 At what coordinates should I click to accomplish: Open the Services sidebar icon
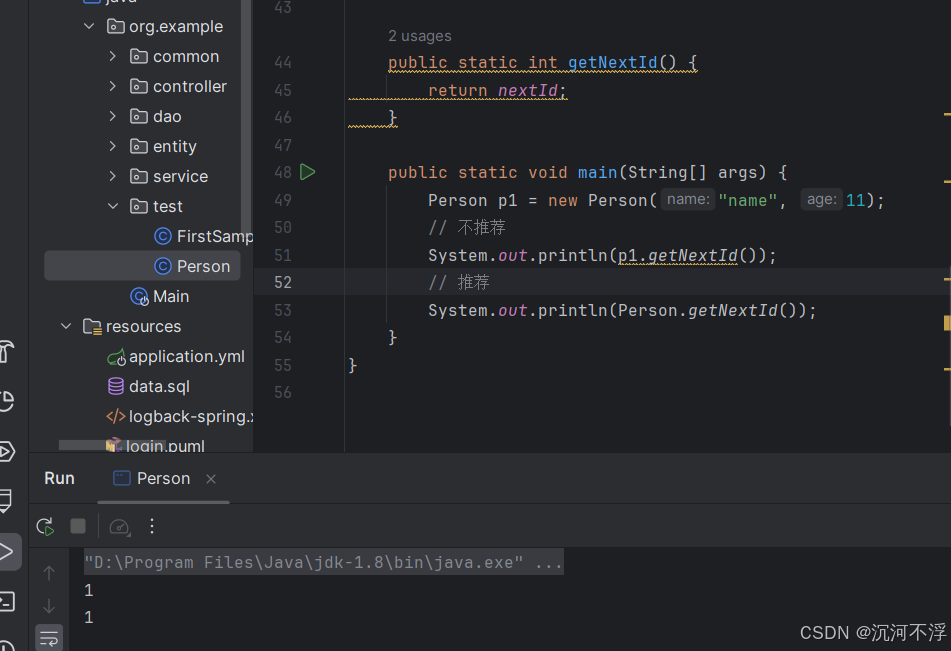pos(7,452)
